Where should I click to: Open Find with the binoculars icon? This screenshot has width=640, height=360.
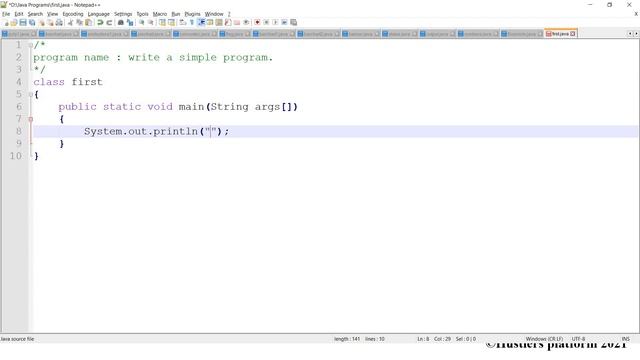121,23
